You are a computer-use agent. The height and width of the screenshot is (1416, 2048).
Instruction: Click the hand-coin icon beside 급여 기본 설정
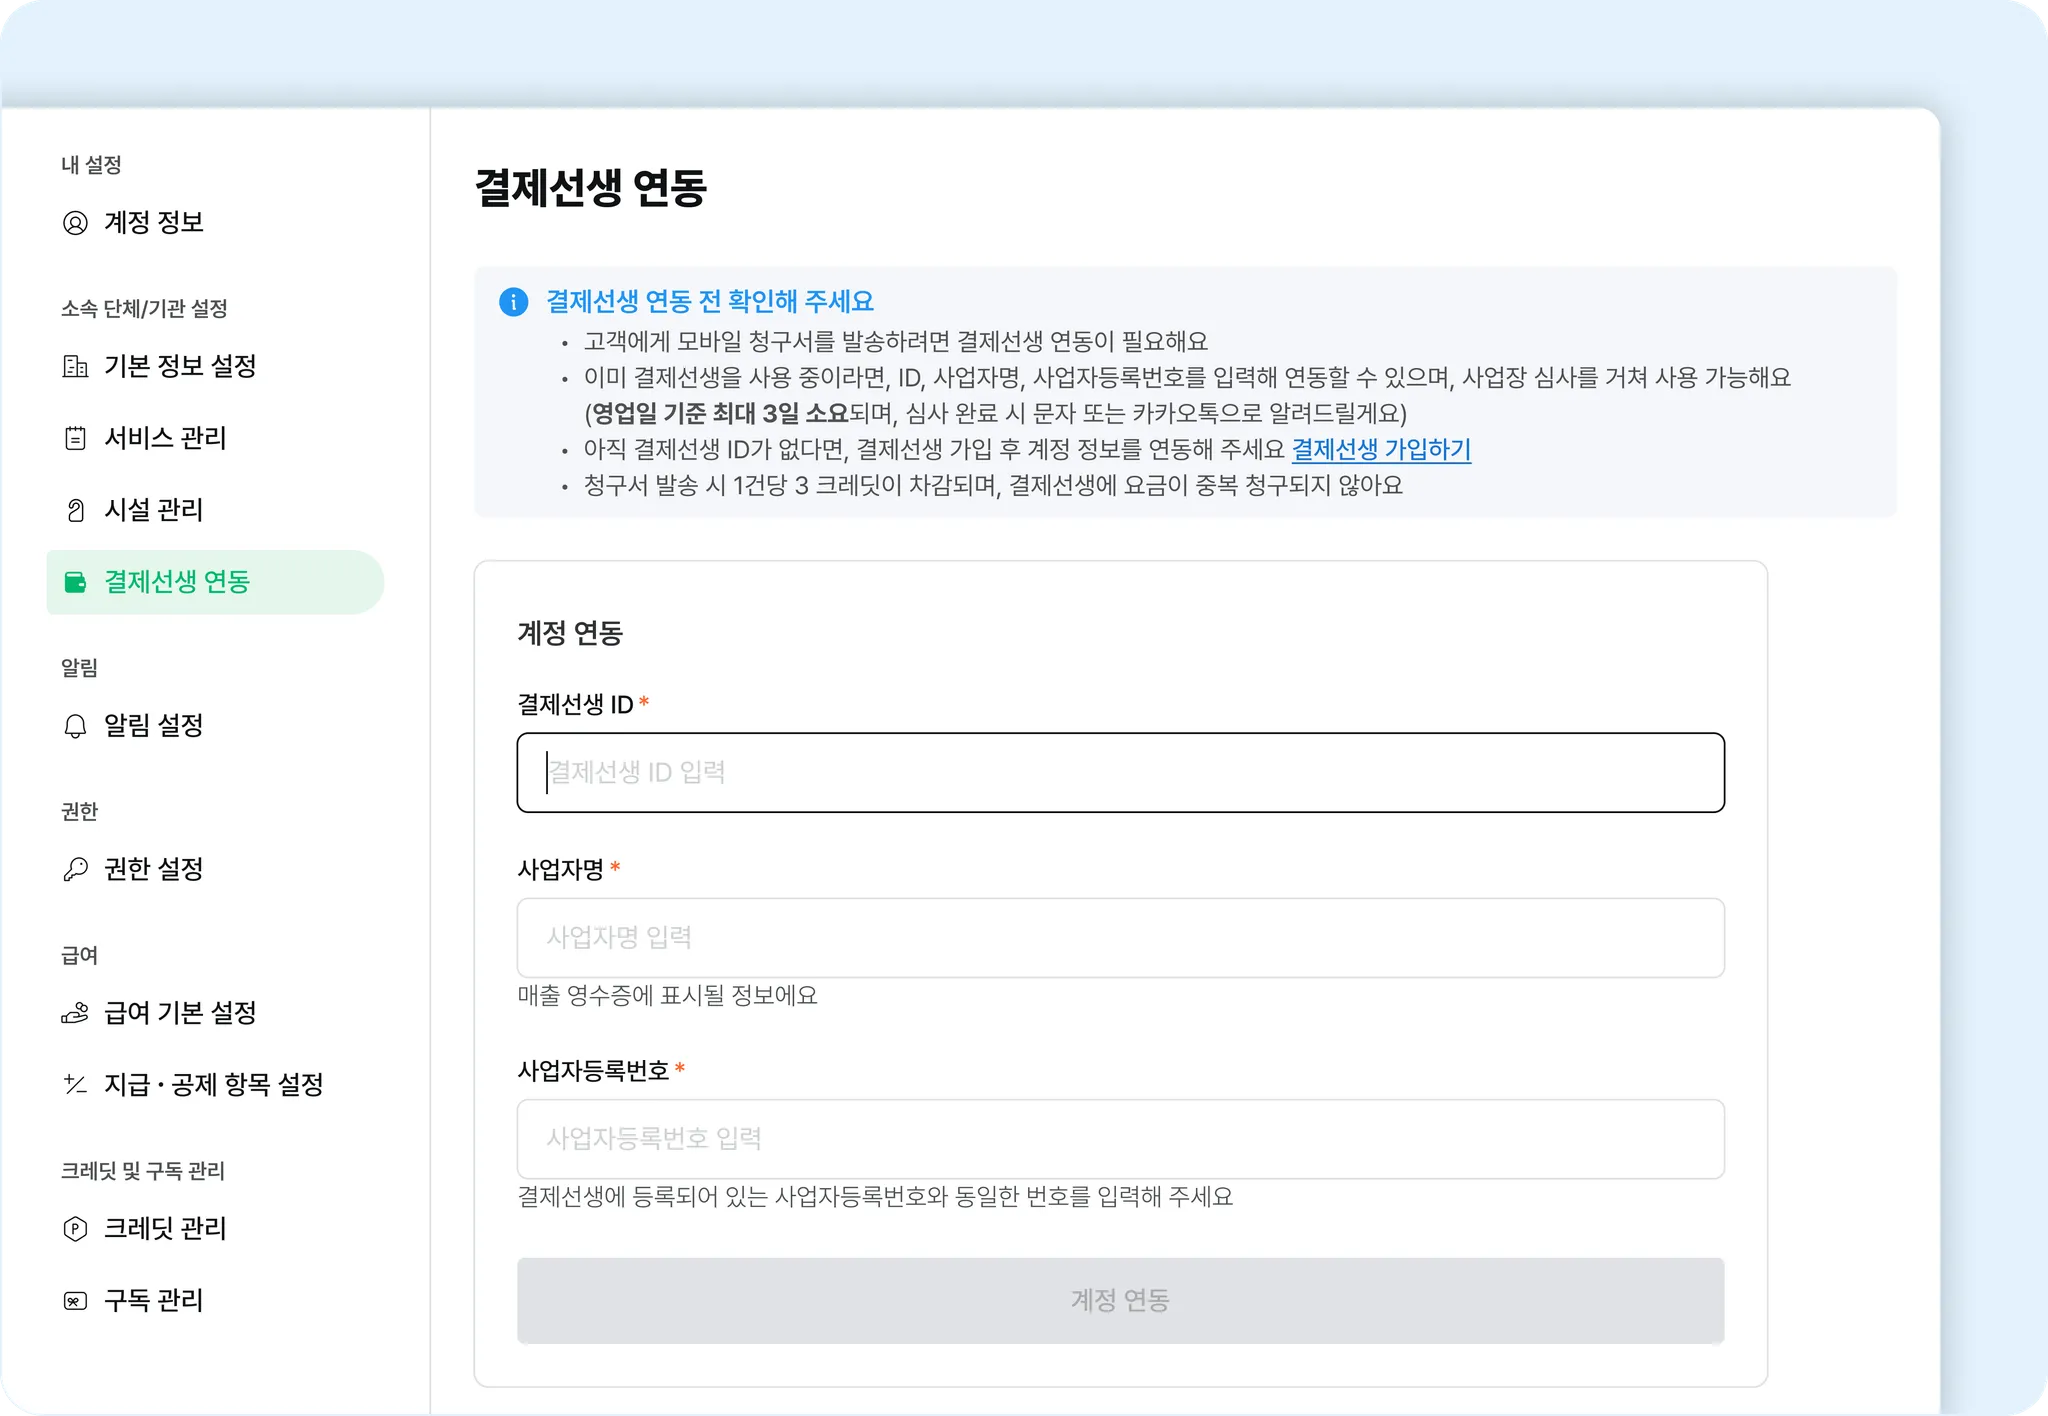pos(75,1013)
